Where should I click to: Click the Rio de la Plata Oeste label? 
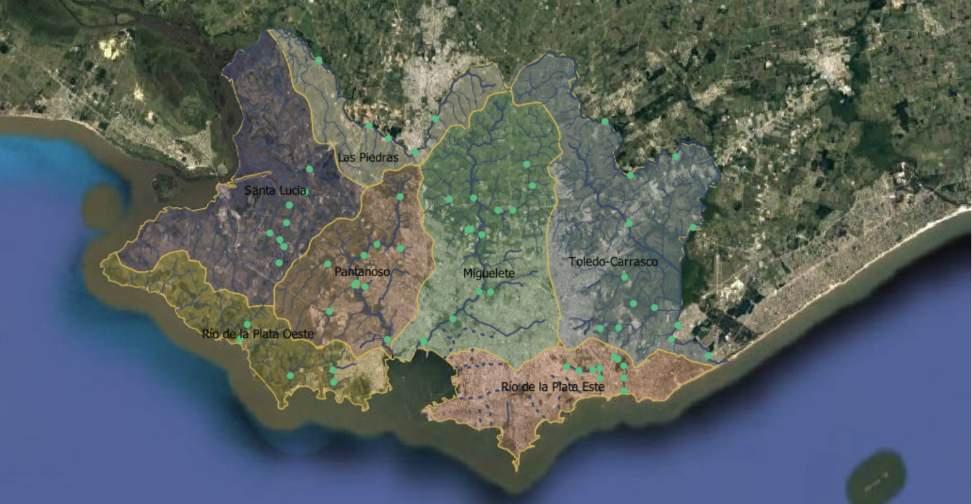[x=258, y=334]
